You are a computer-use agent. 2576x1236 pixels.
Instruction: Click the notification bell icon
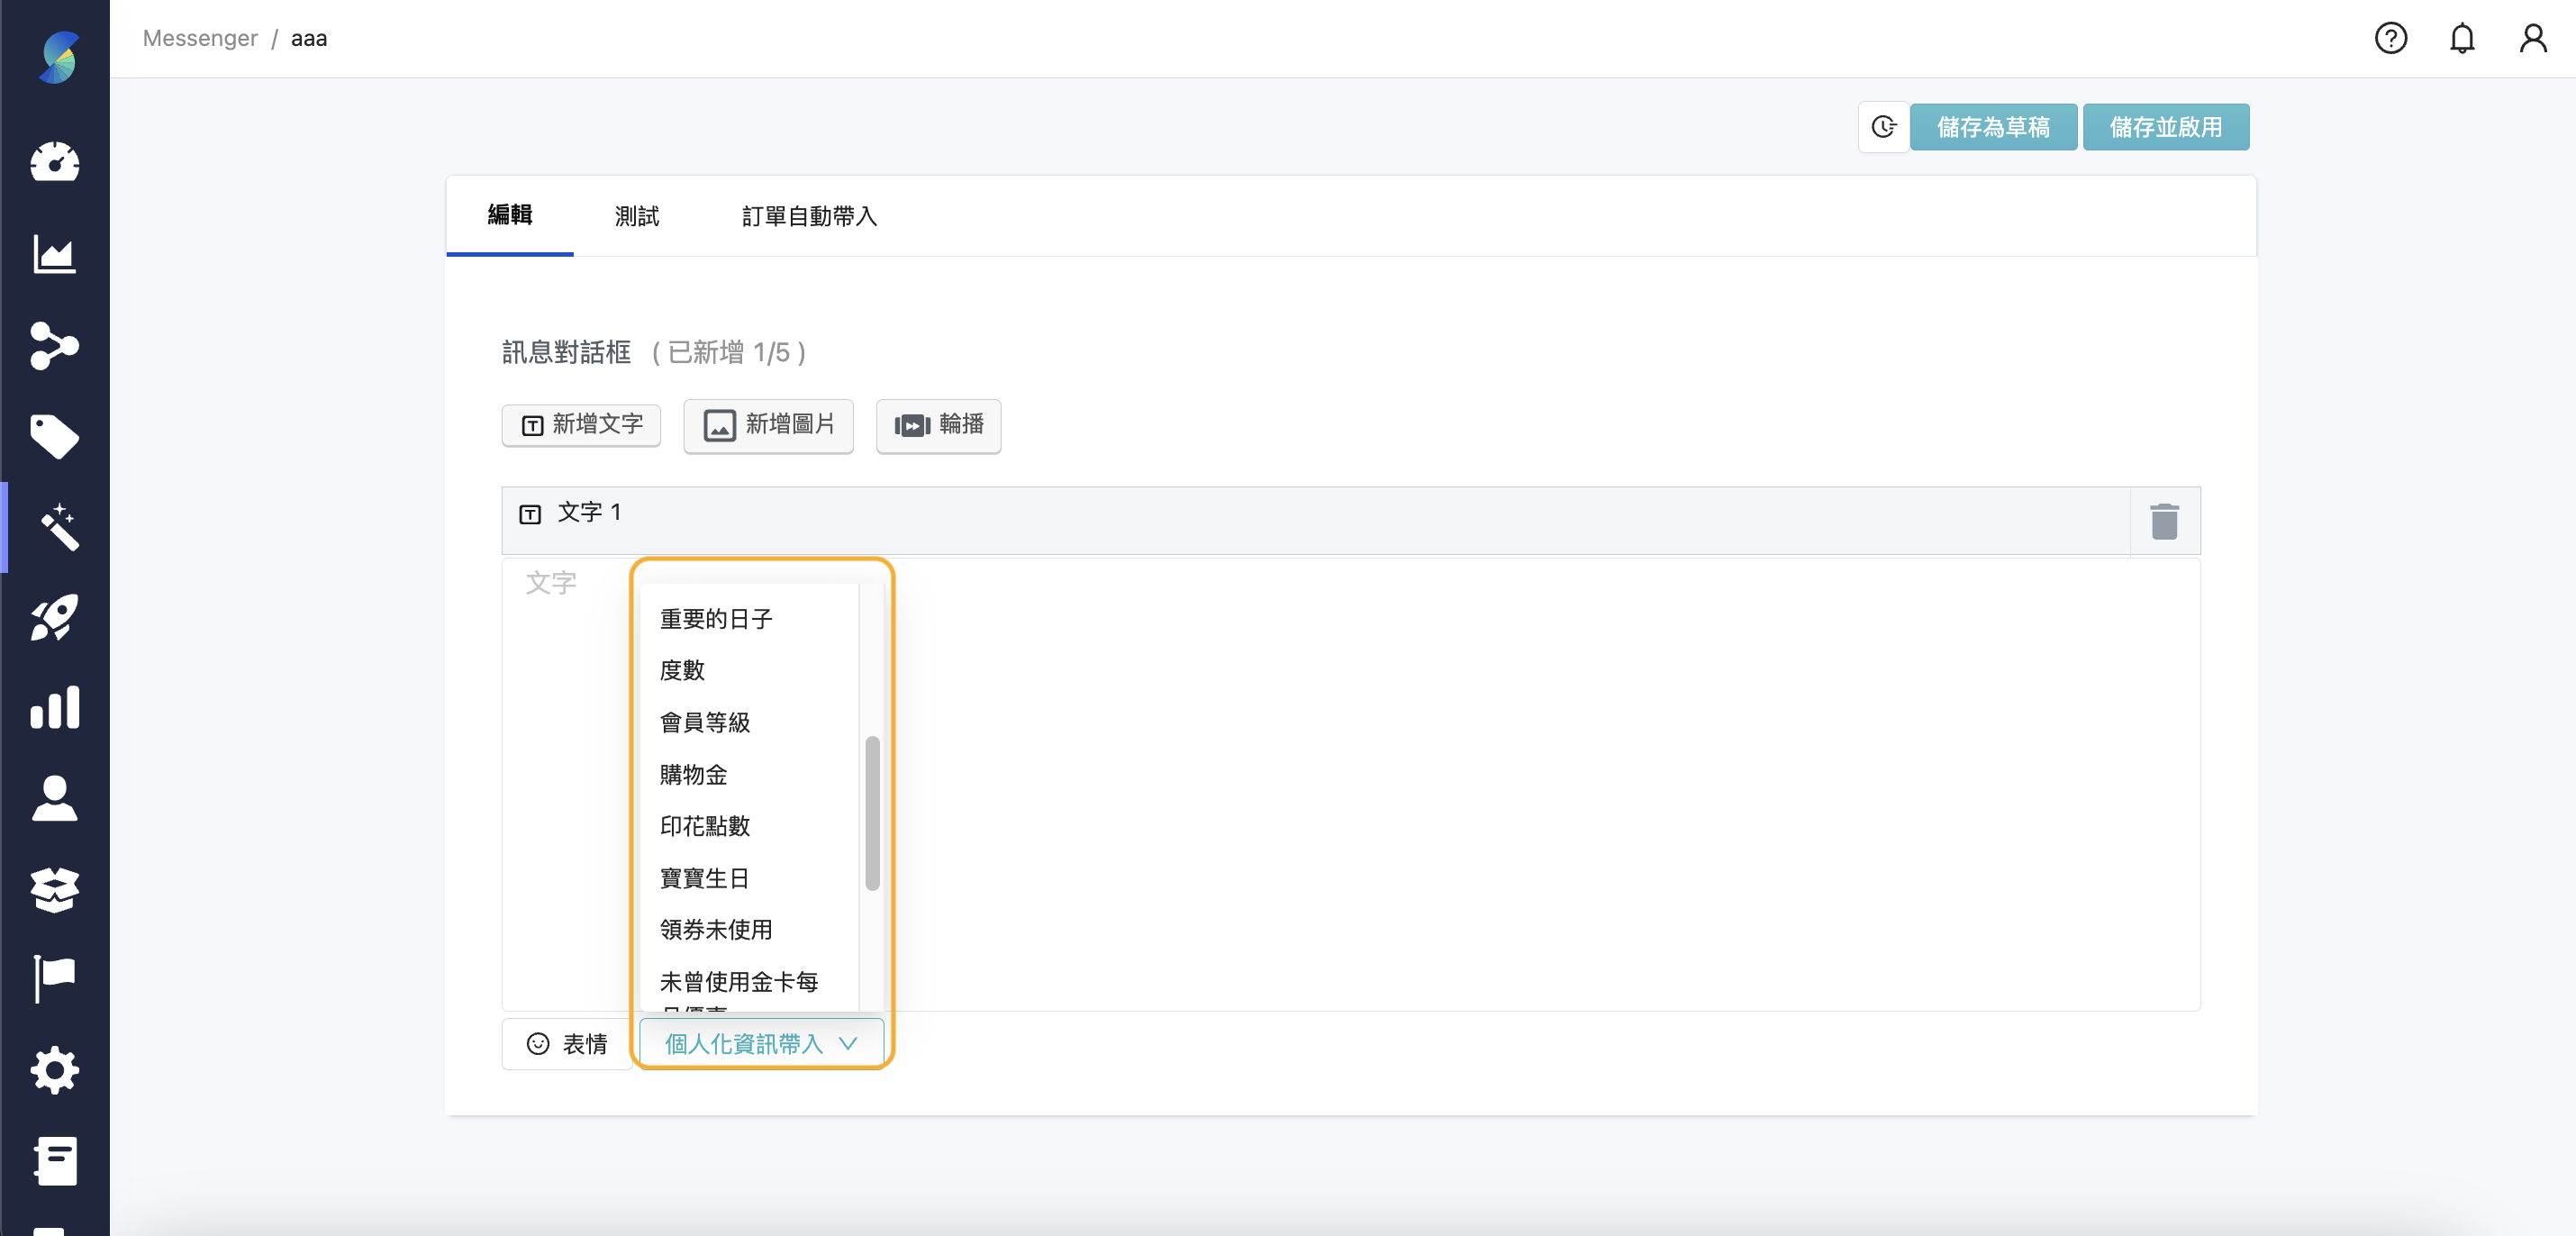pyautogui.click(x=2462, y=38)
